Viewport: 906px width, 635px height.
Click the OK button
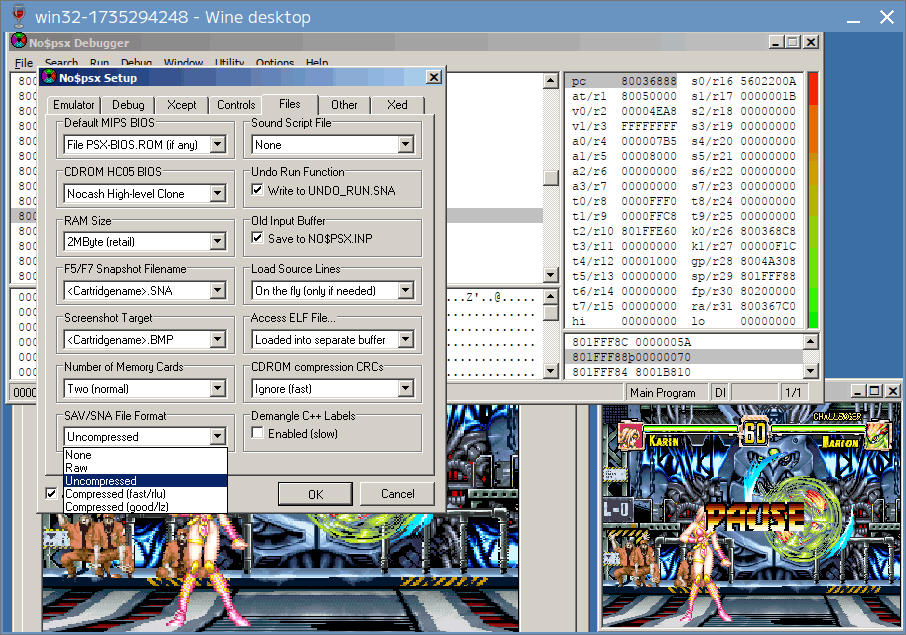[x=315, y=494]
